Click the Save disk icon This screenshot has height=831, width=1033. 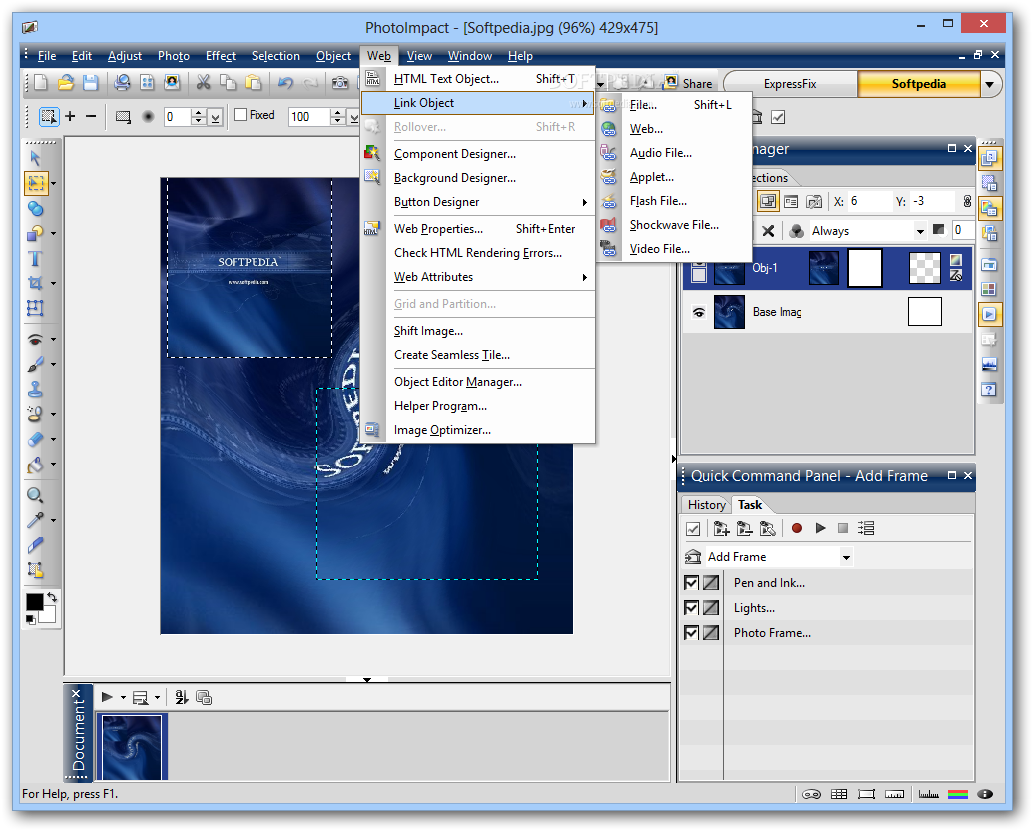pyautogui.click(x=90, y=82)
